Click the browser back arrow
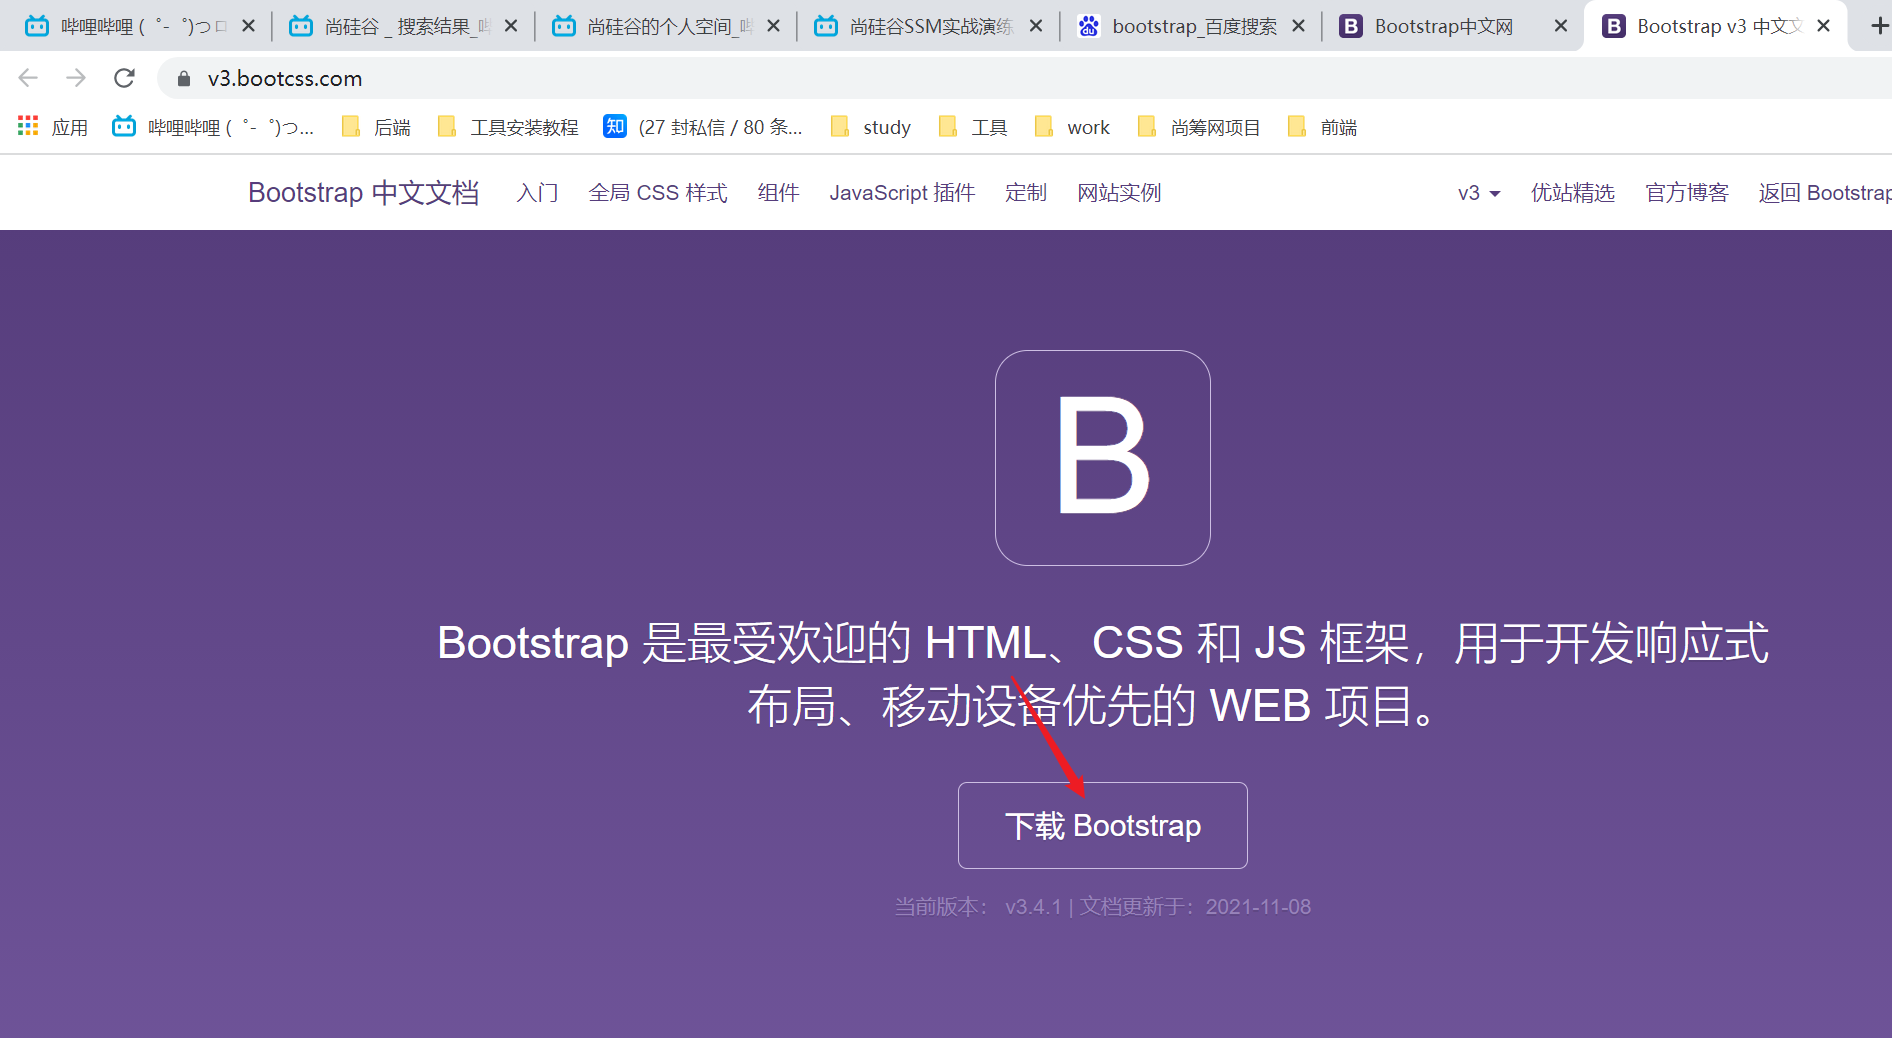1892x1038 pixels. click(28, 78)
